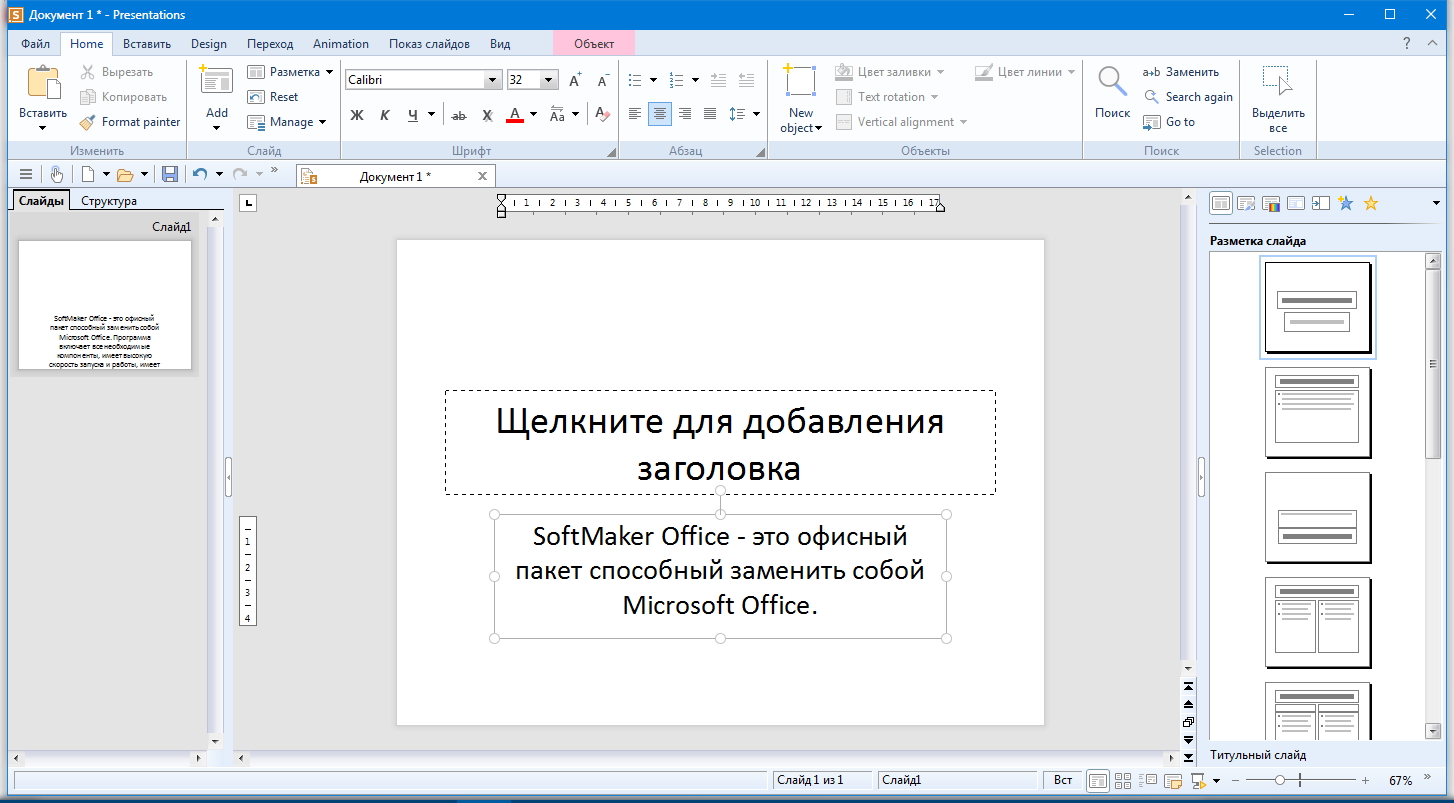Expand the Разметка layout dropdown
Screen dimensions: 1454x803
[329, 72]
